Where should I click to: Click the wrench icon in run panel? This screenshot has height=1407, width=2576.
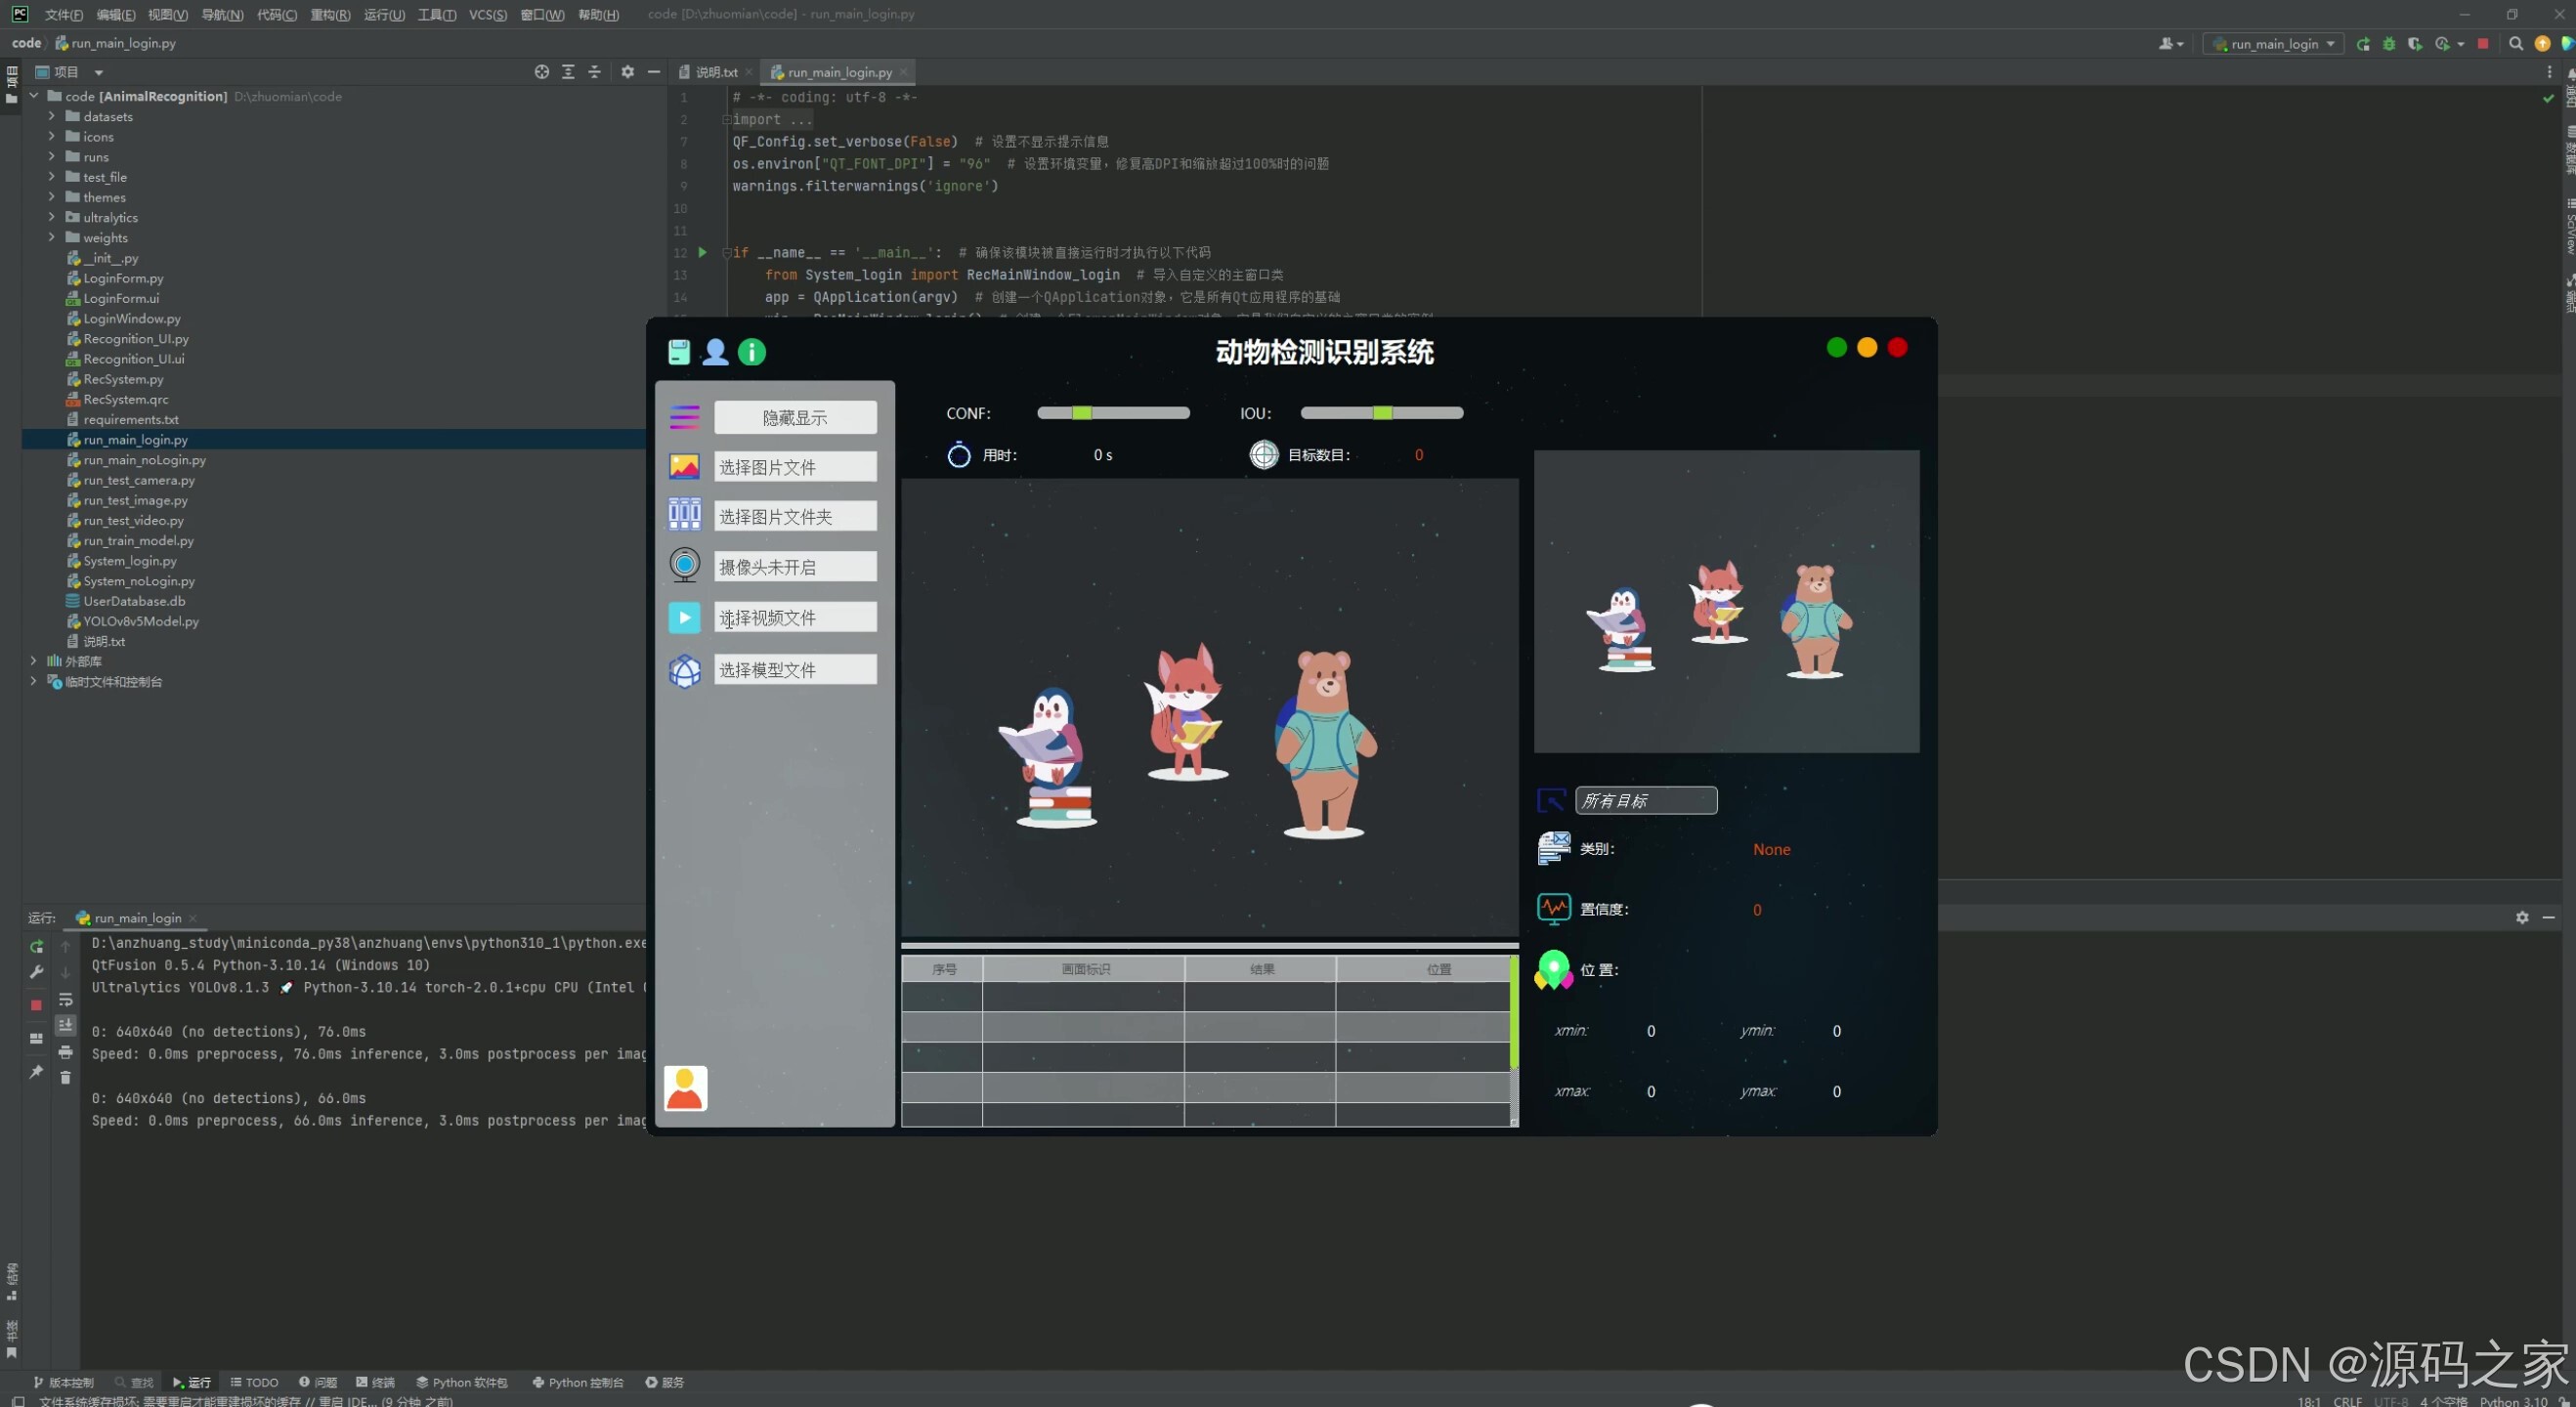pyautogui.click(x=36, y=972)
